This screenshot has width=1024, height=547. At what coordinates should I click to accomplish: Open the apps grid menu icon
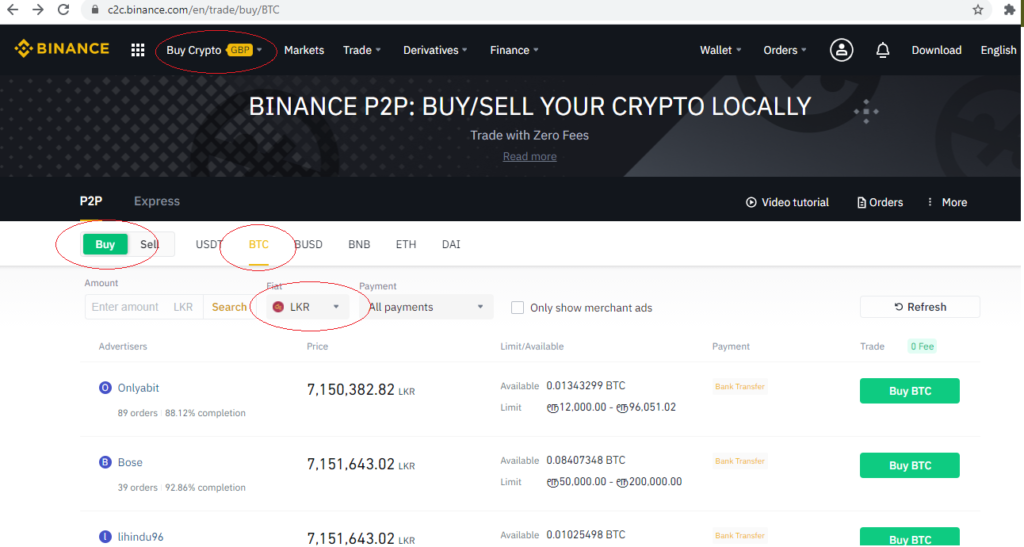pyautogui.click(x=137, y=50)
